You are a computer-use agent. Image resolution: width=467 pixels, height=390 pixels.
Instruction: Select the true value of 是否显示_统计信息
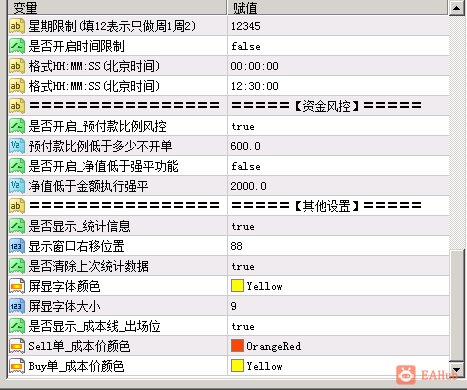click(x=243, y=226)
